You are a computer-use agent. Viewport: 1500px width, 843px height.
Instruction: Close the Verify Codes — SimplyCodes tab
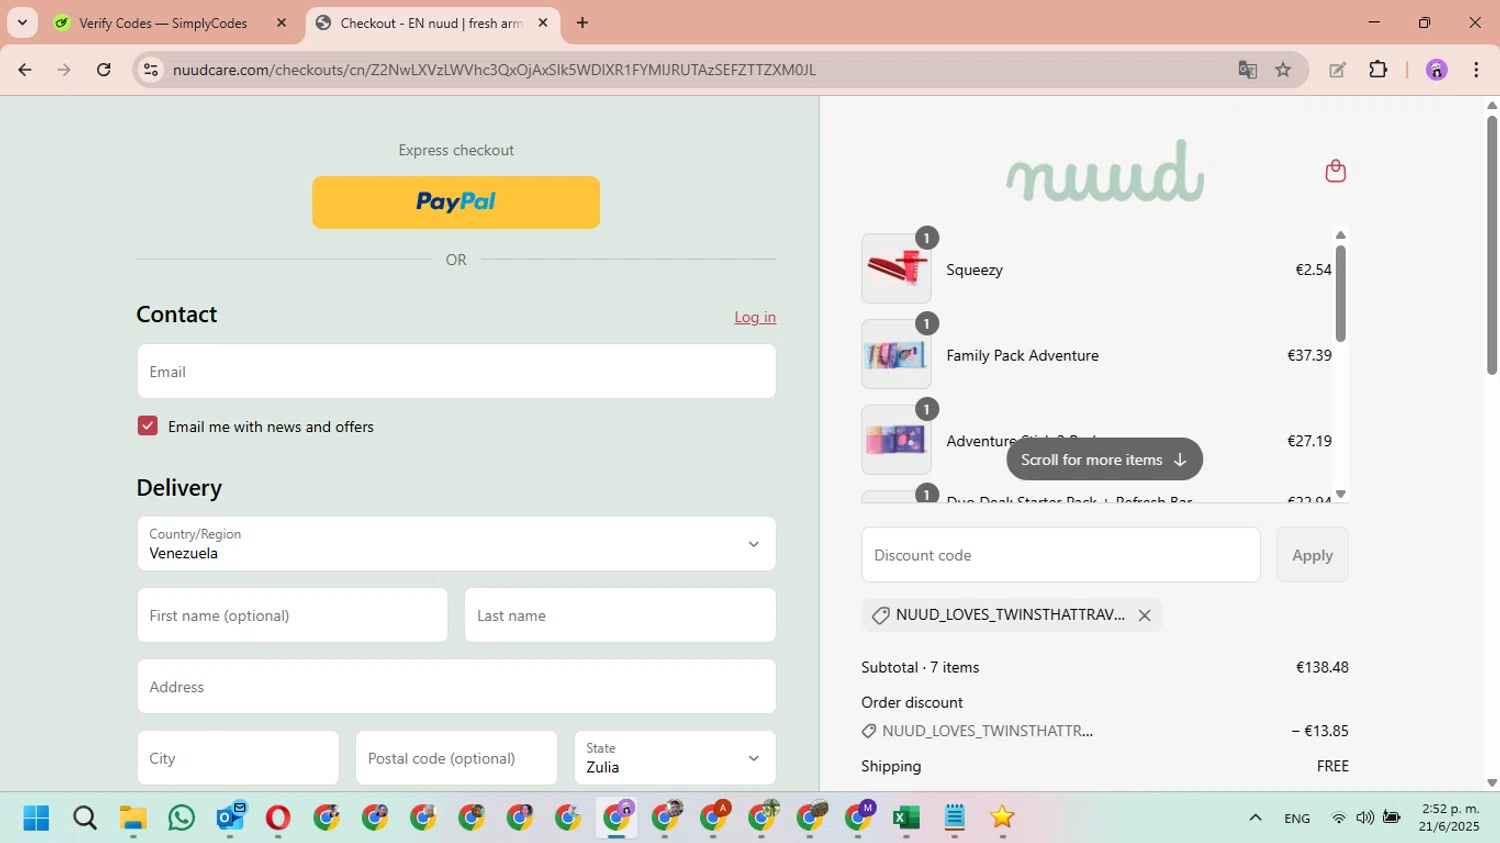[282, 23]
